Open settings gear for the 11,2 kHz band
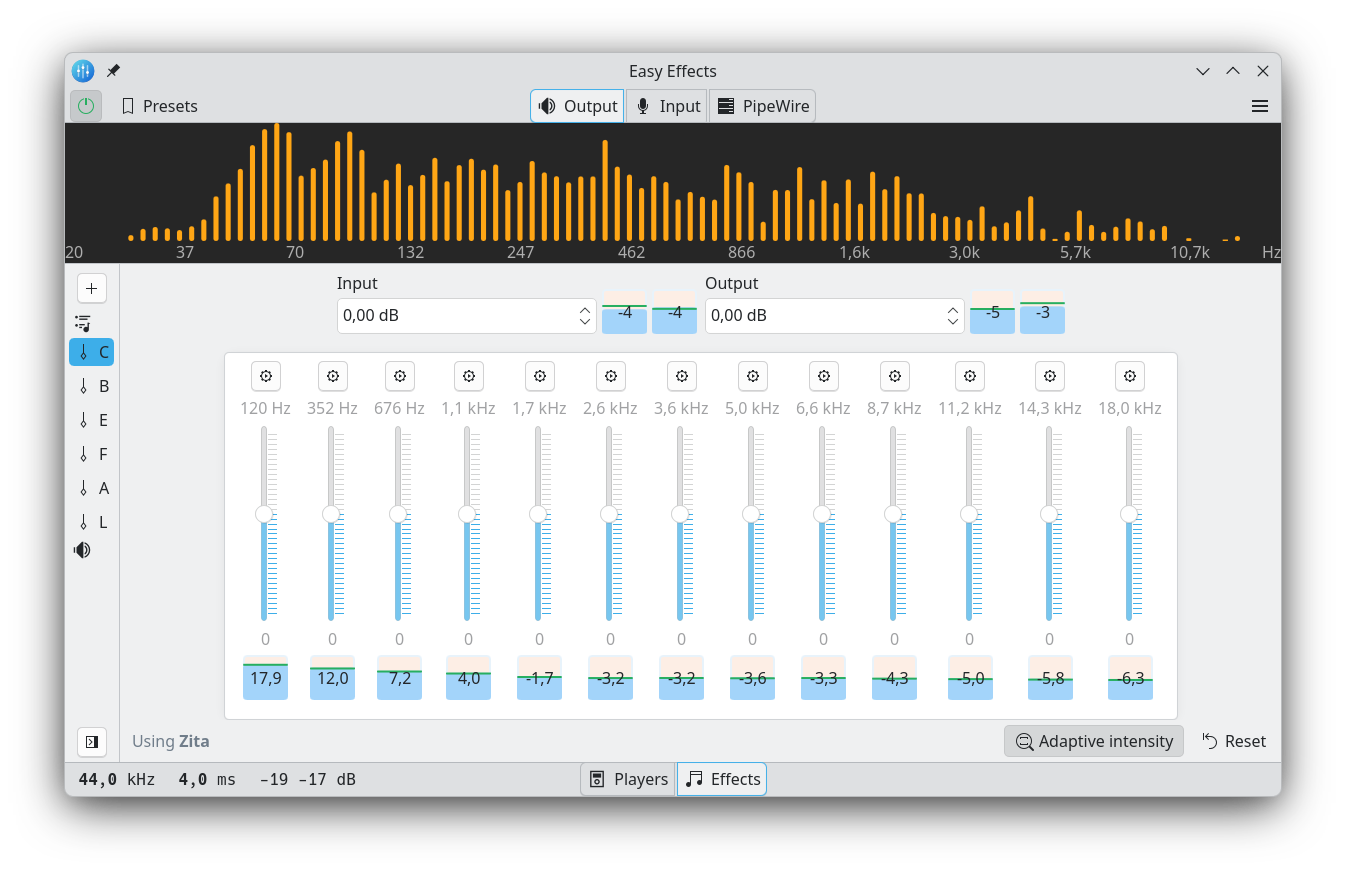This screenshot has height=873, width=1346. pyautogui.click(x=969, y=376)
